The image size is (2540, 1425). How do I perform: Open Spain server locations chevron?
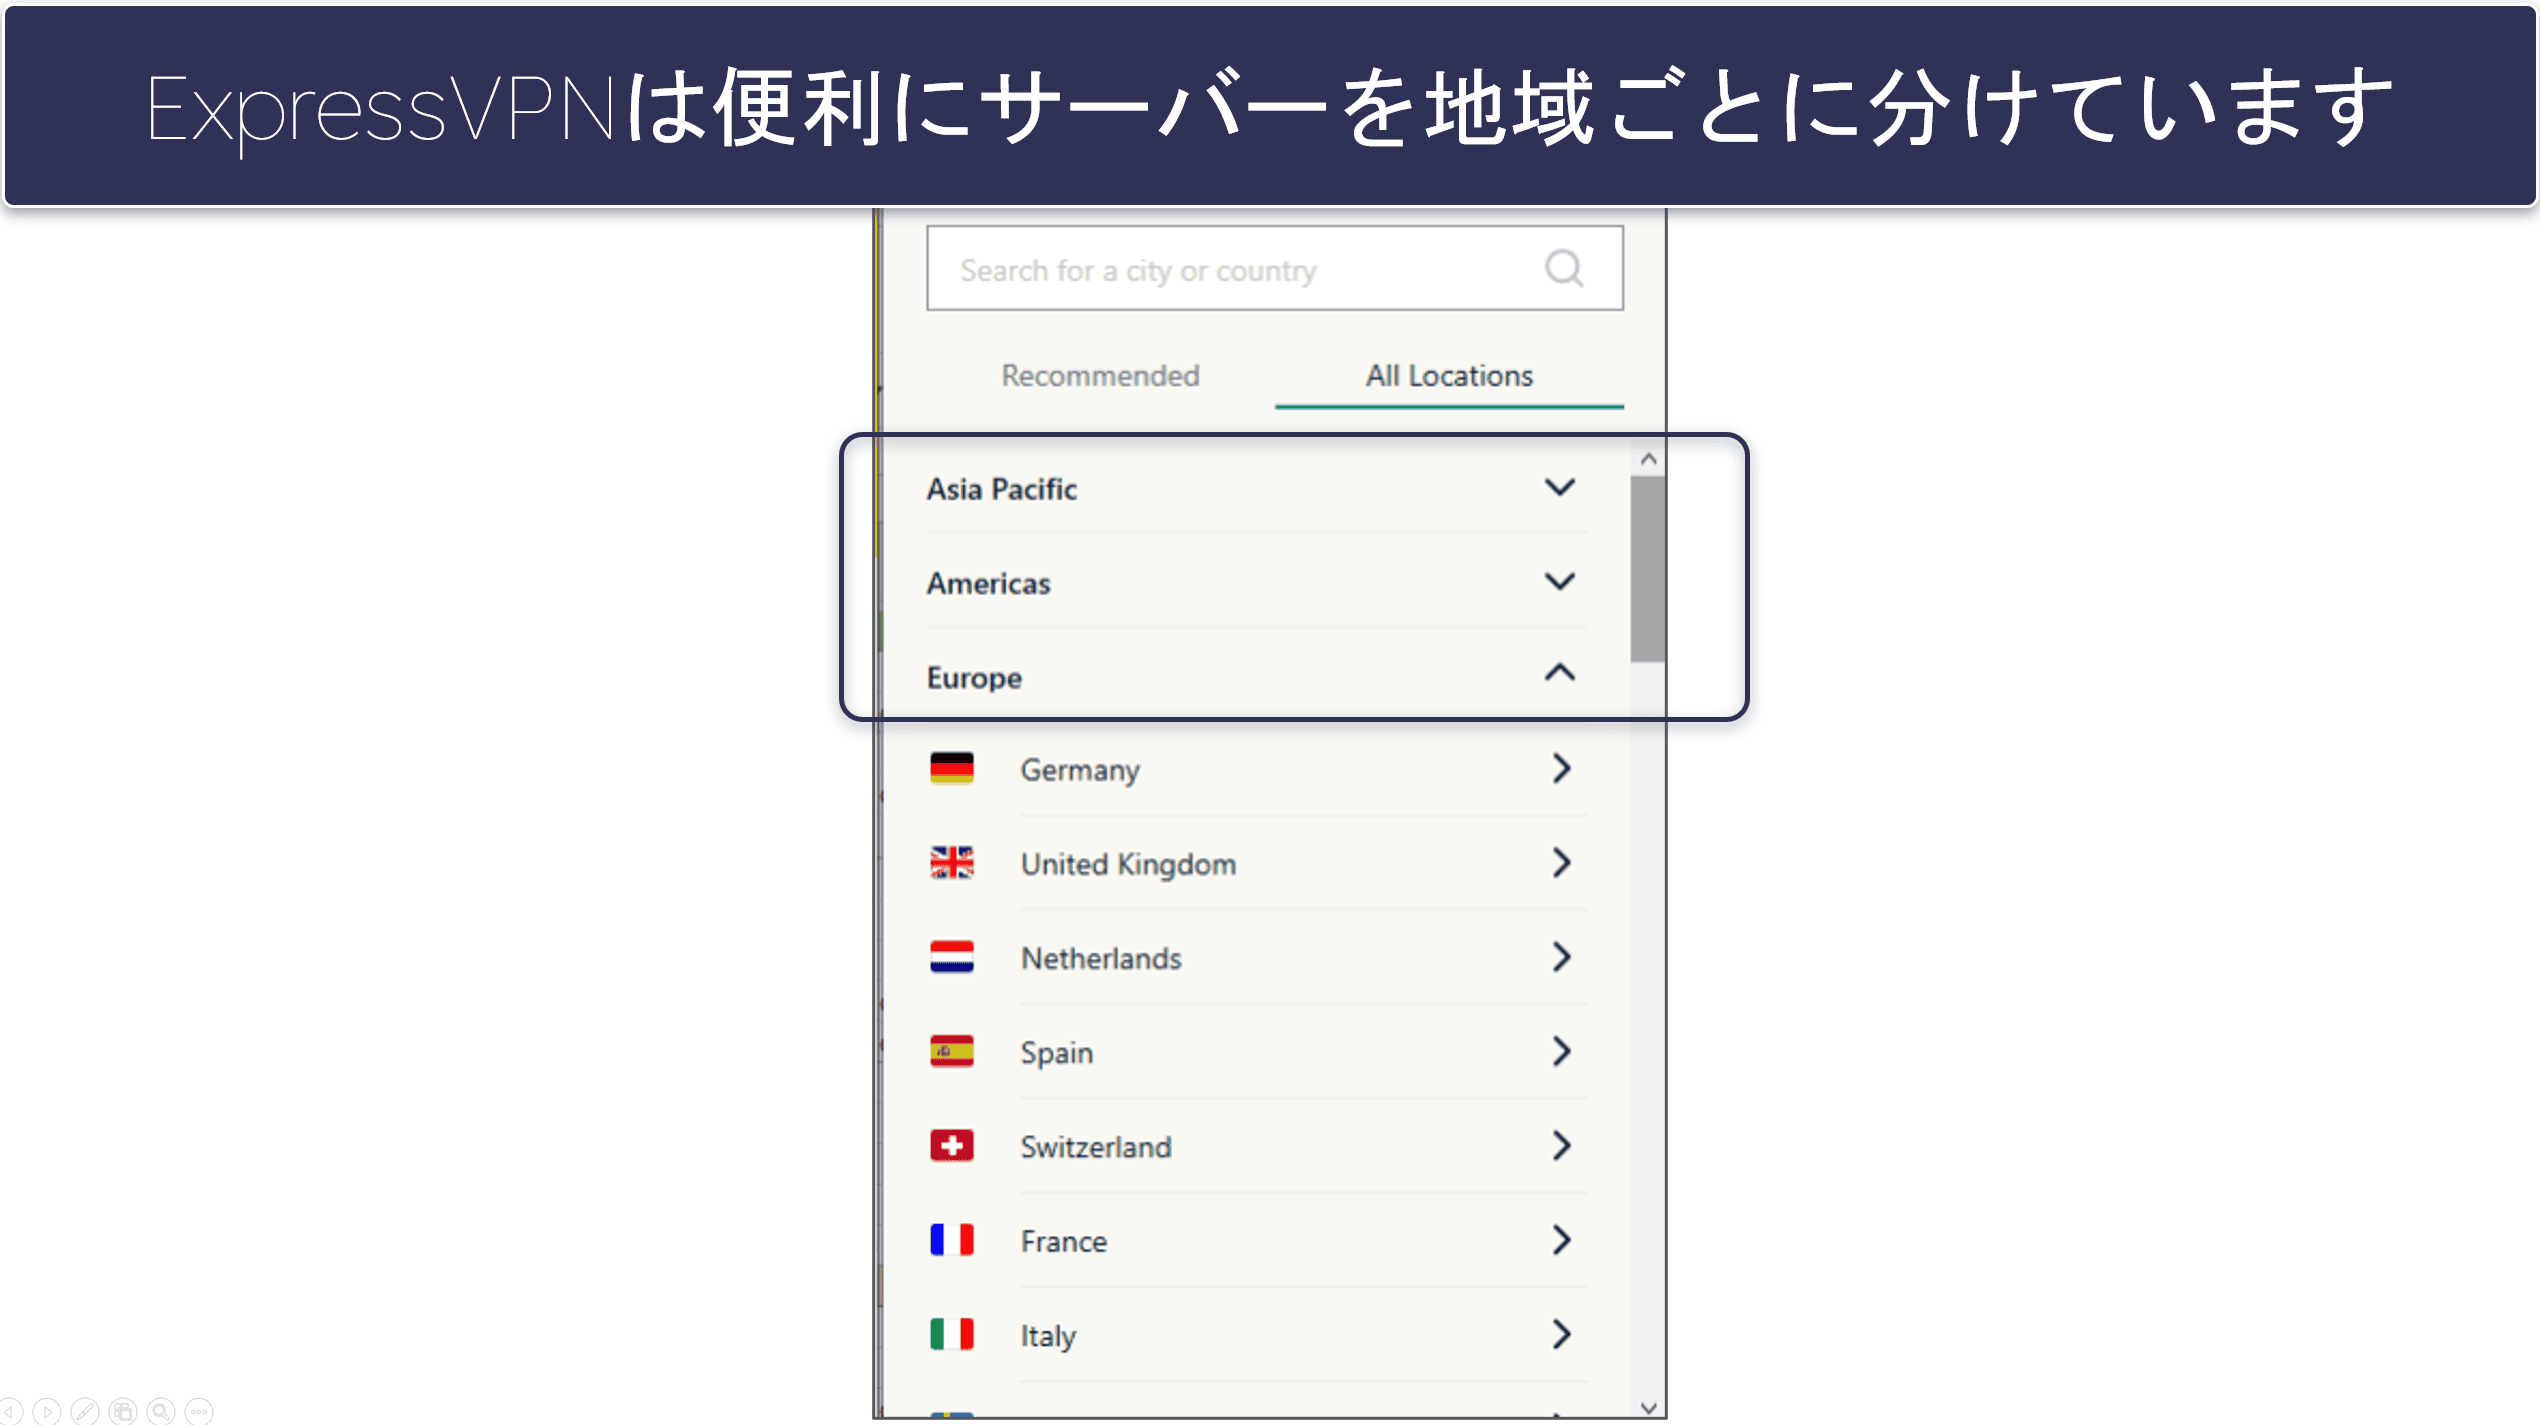(x=1561, y=1051)
